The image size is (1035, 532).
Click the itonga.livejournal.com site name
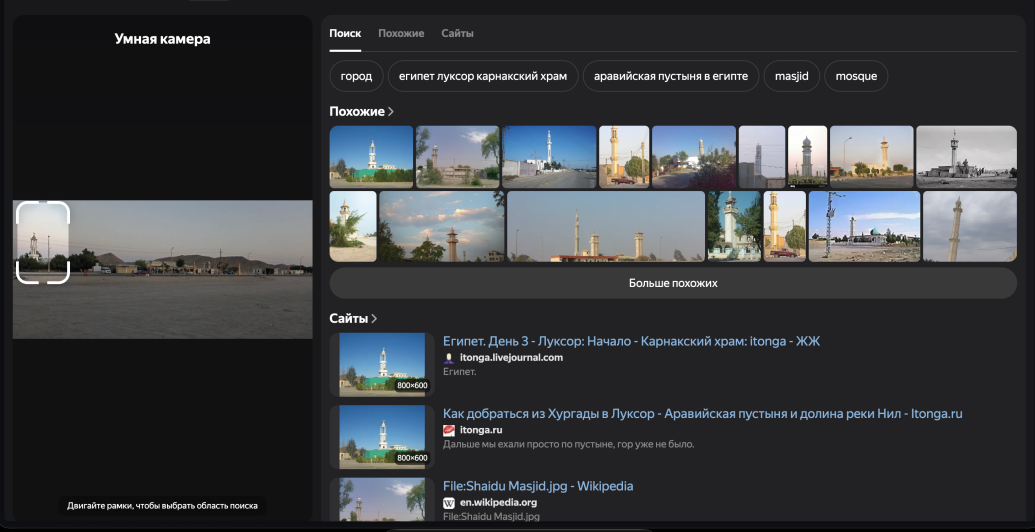tap(512, 358)
